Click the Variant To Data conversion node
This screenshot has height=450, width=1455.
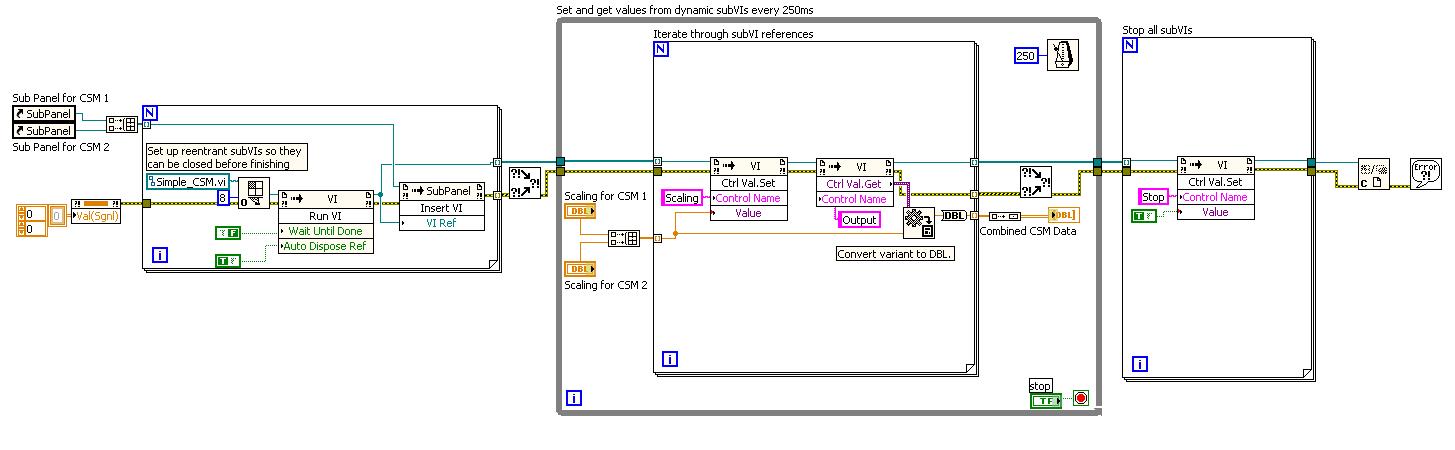coord(918,222)
